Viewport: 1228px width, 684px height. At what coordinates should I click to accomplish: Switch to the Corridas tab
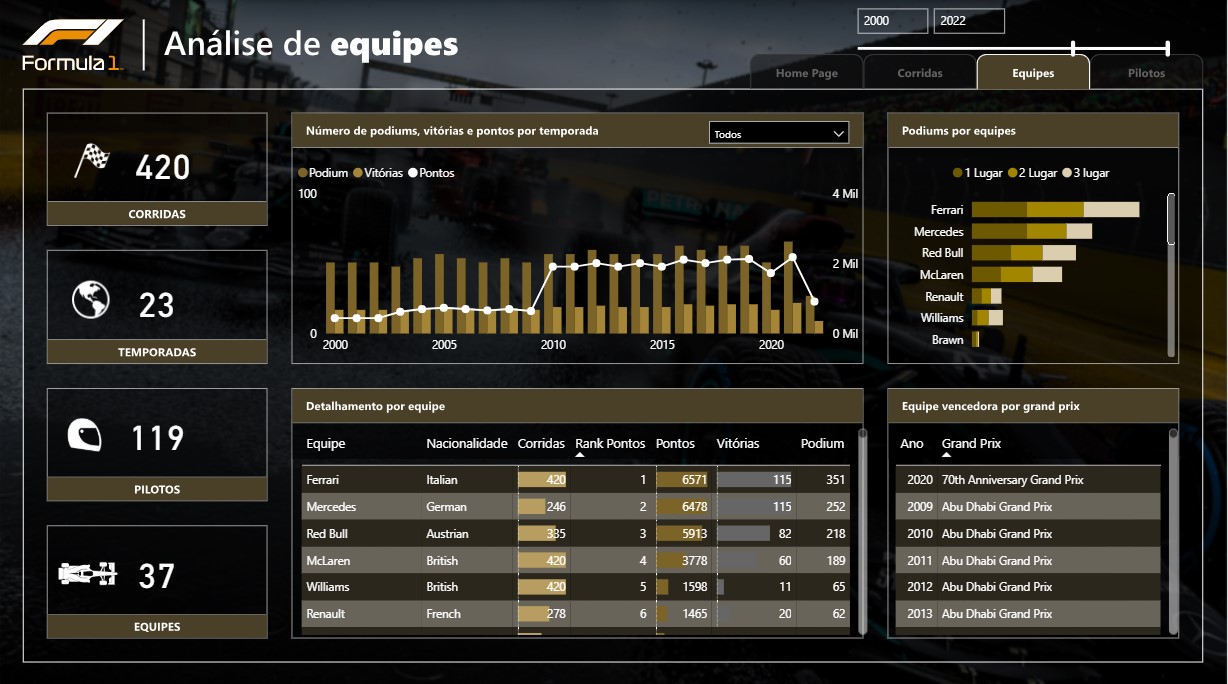[x=920, y=73]
